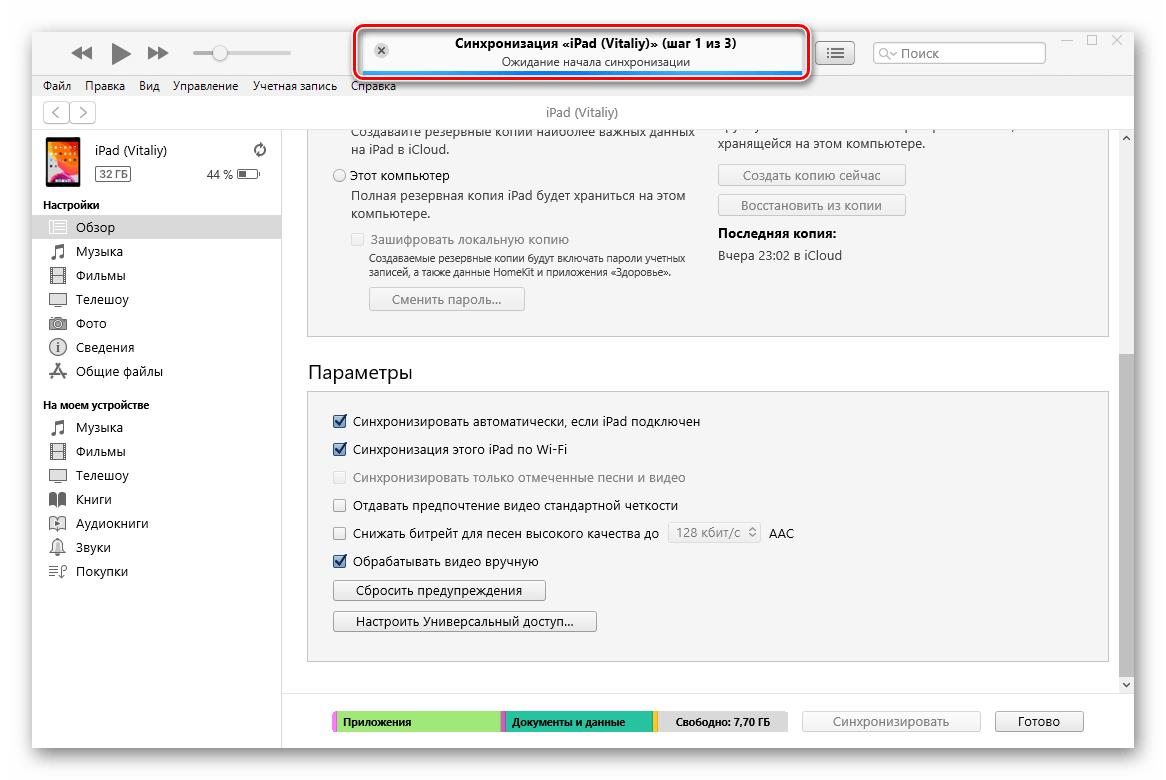This screenshot has height=780, width=1166.
Task: Select Книги under На моем устройстве
Action: click(94, 499)
